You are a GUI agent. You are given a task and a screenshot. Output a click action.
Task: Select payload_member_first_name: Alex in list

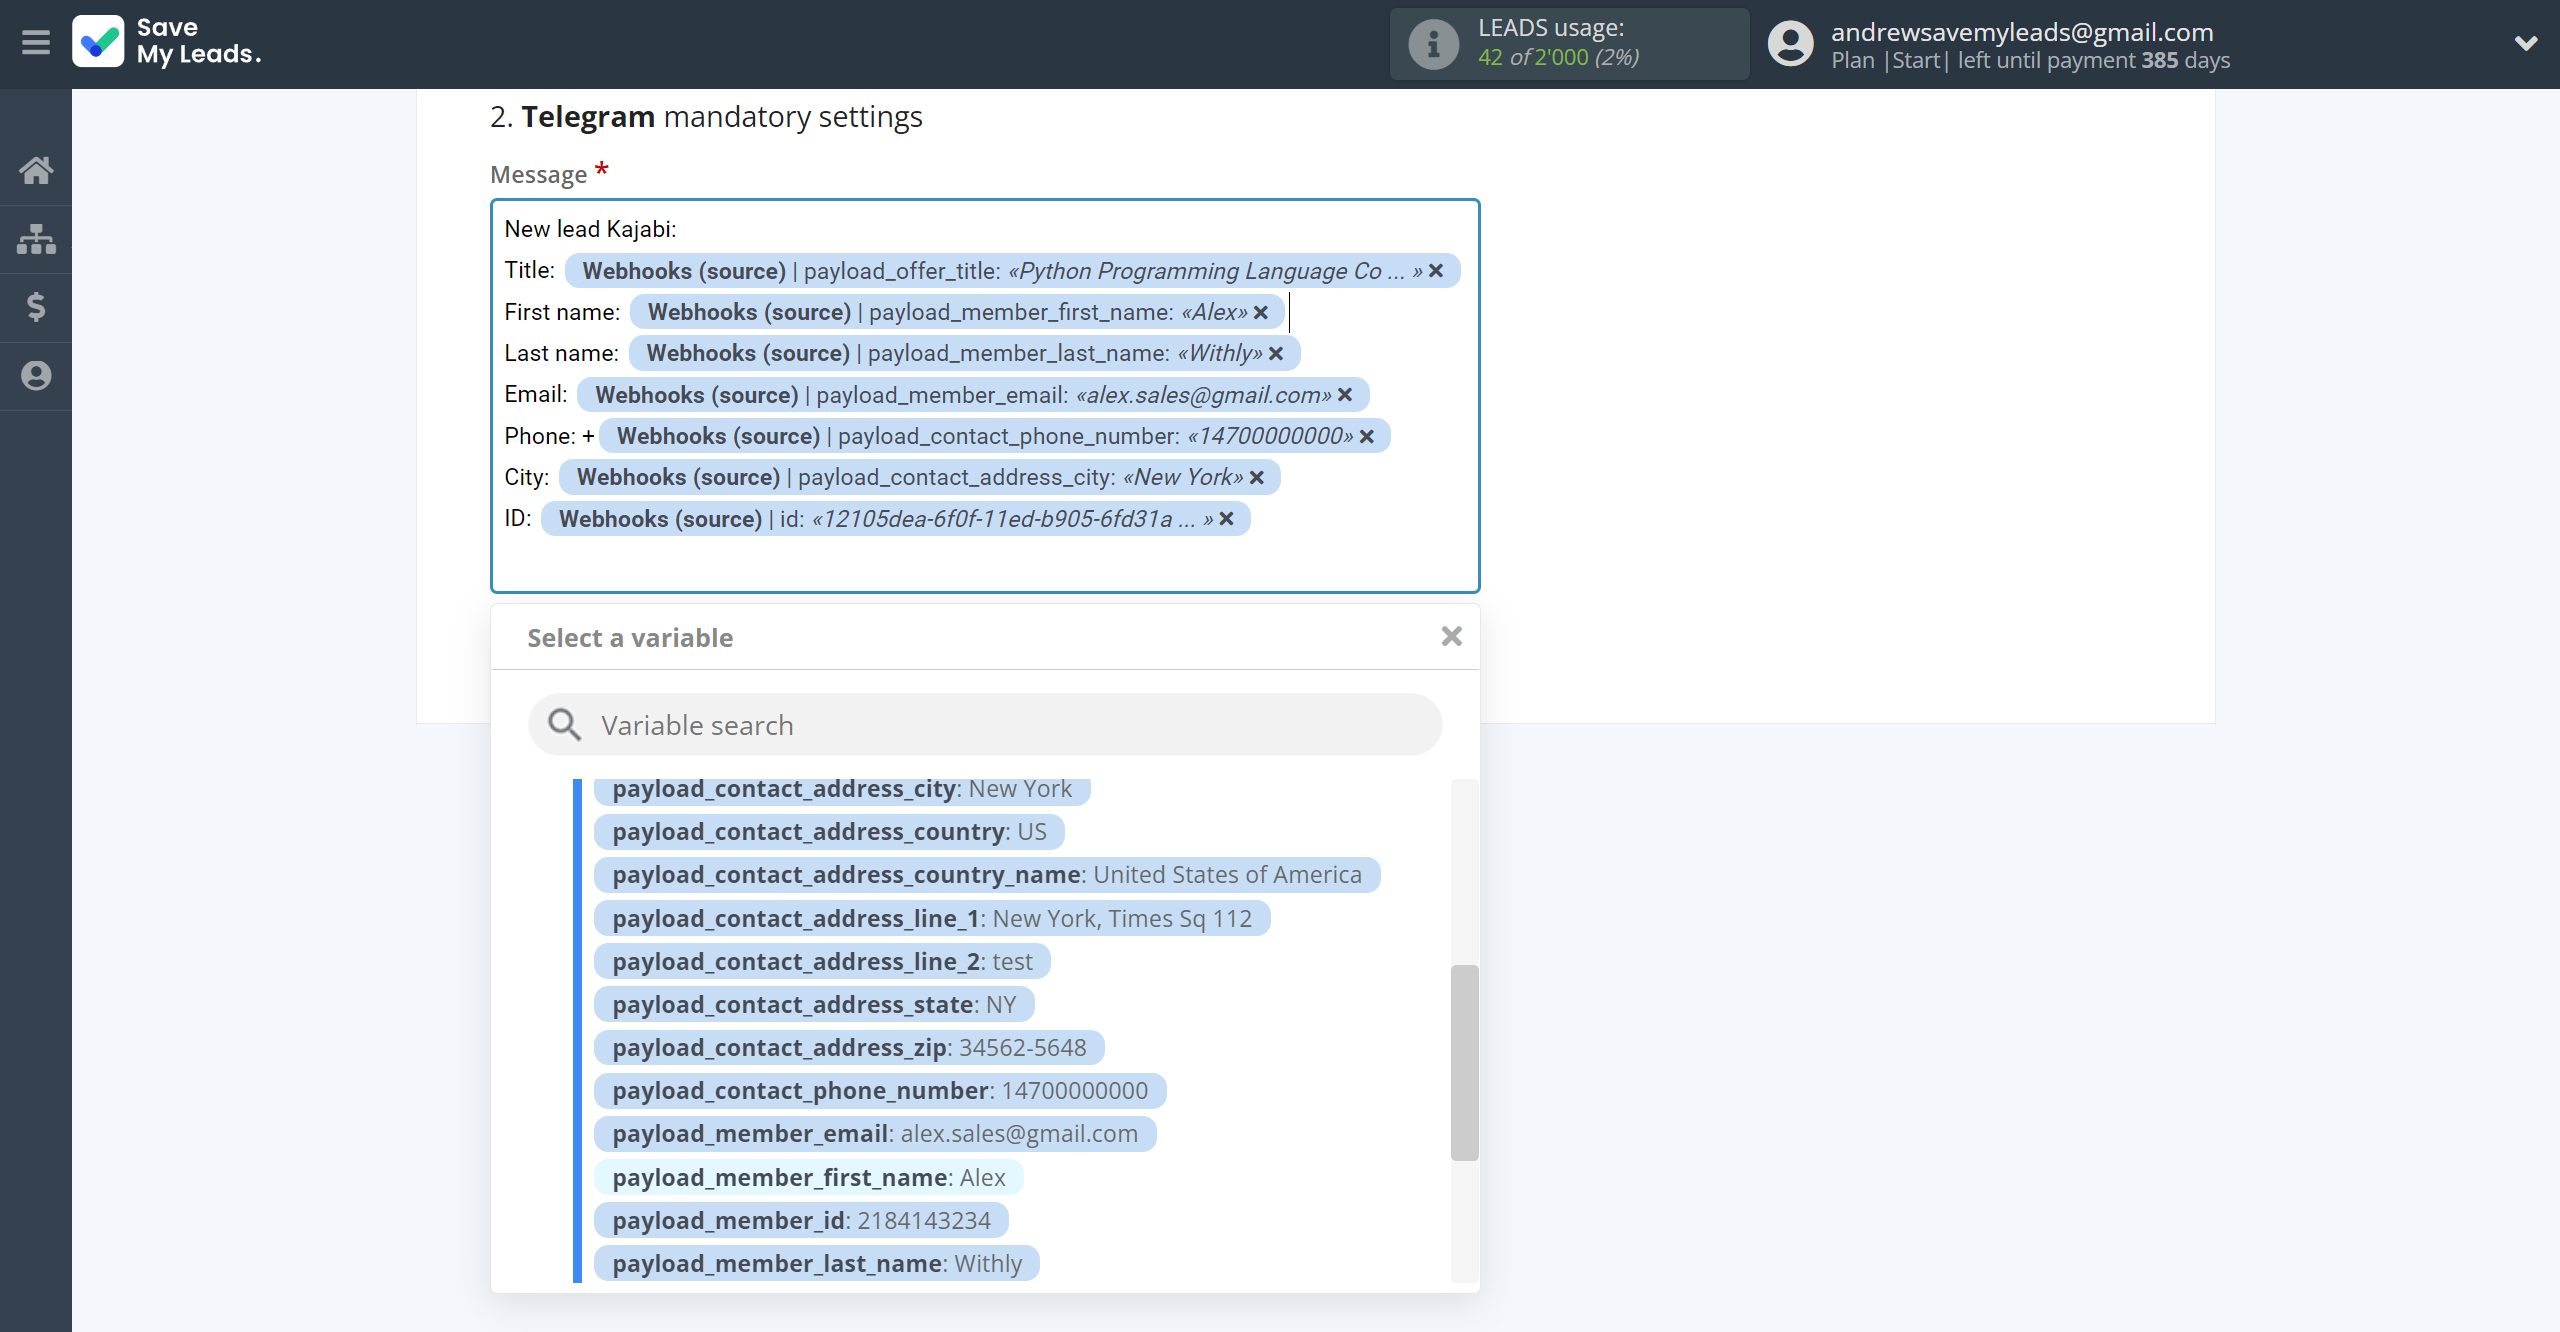pos(809,1178)
